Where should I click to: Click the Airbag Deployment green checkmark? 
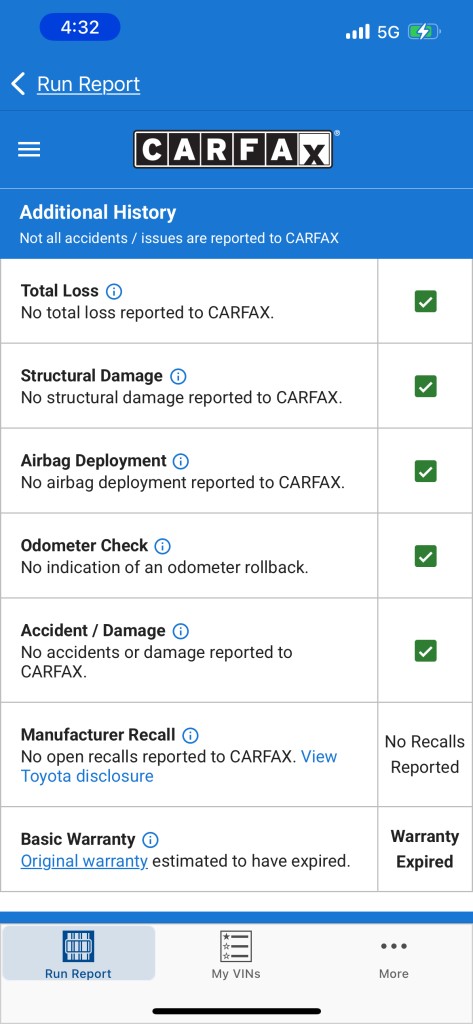coord(425,472)
